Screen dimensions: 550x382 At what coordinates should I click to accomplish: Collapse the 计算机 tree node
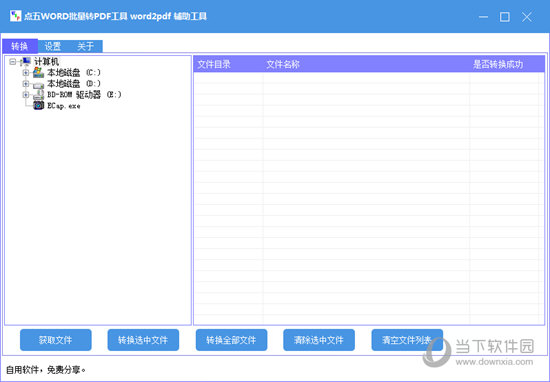13,62
